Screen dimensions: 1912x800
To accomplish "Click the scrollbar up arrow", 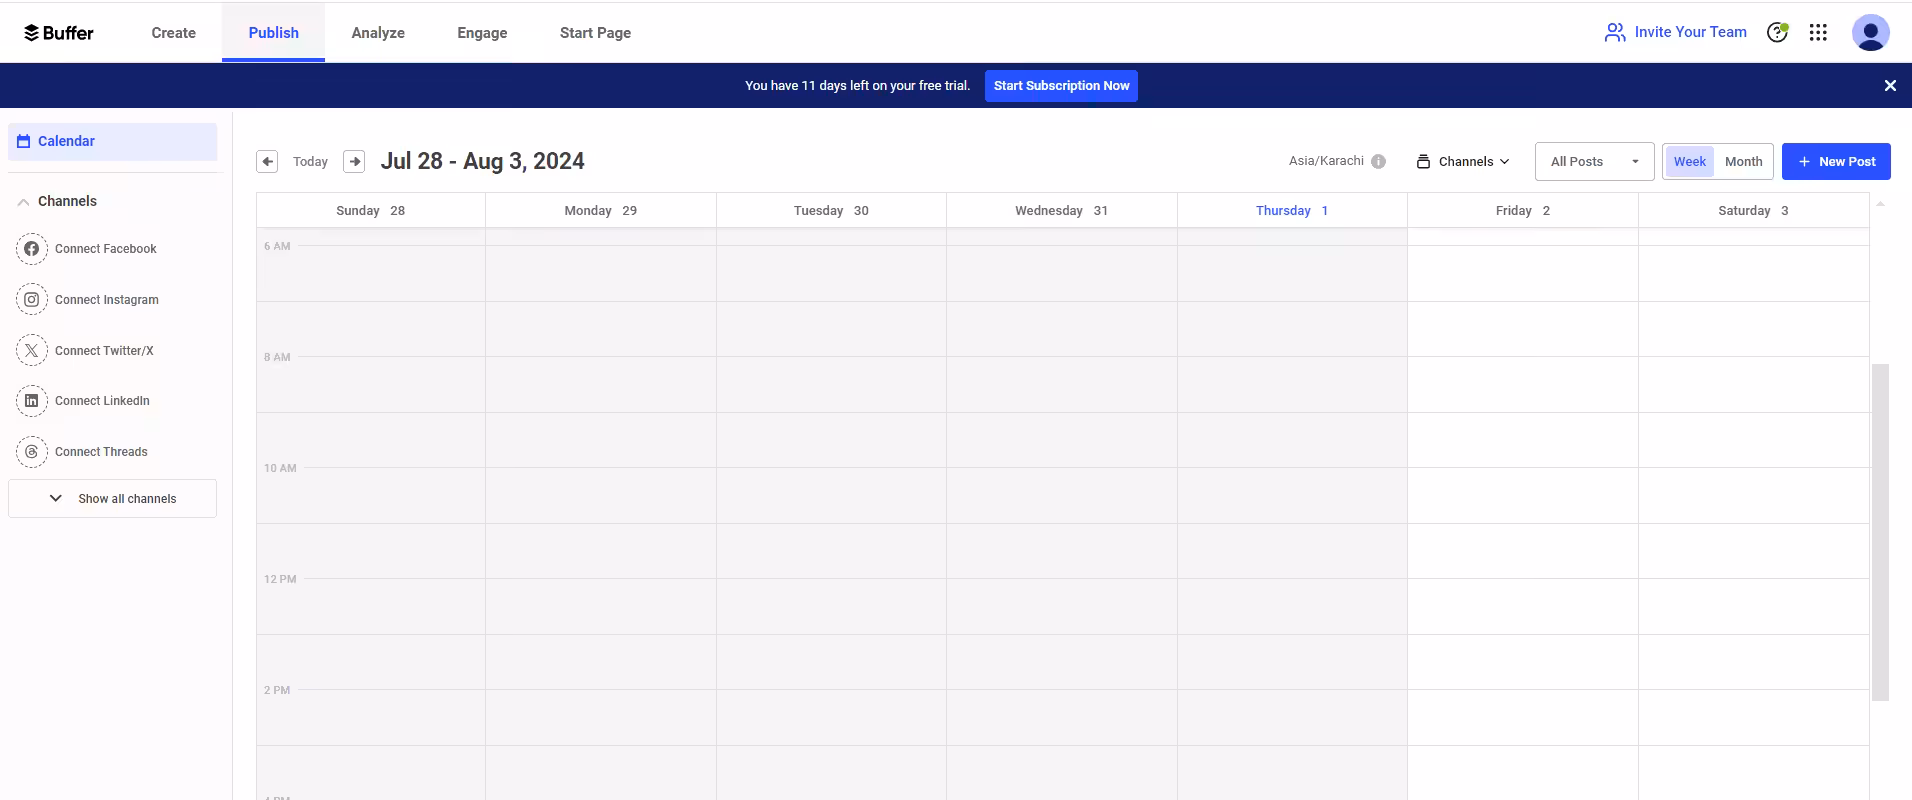I will click(1880, 204).
